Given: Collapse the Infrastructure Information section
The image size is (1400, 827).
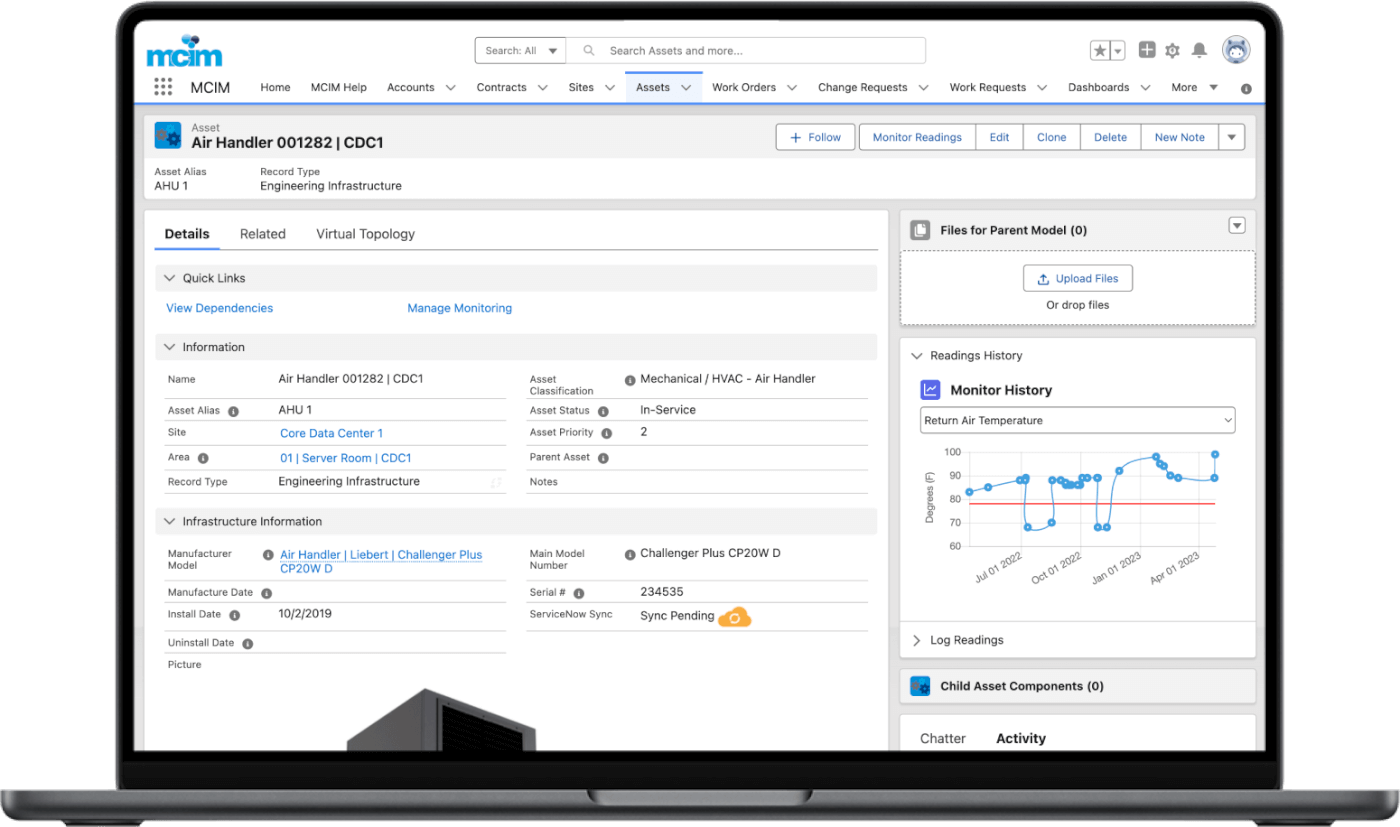Looking at the screenshot, I should click(x=168, y=521).
